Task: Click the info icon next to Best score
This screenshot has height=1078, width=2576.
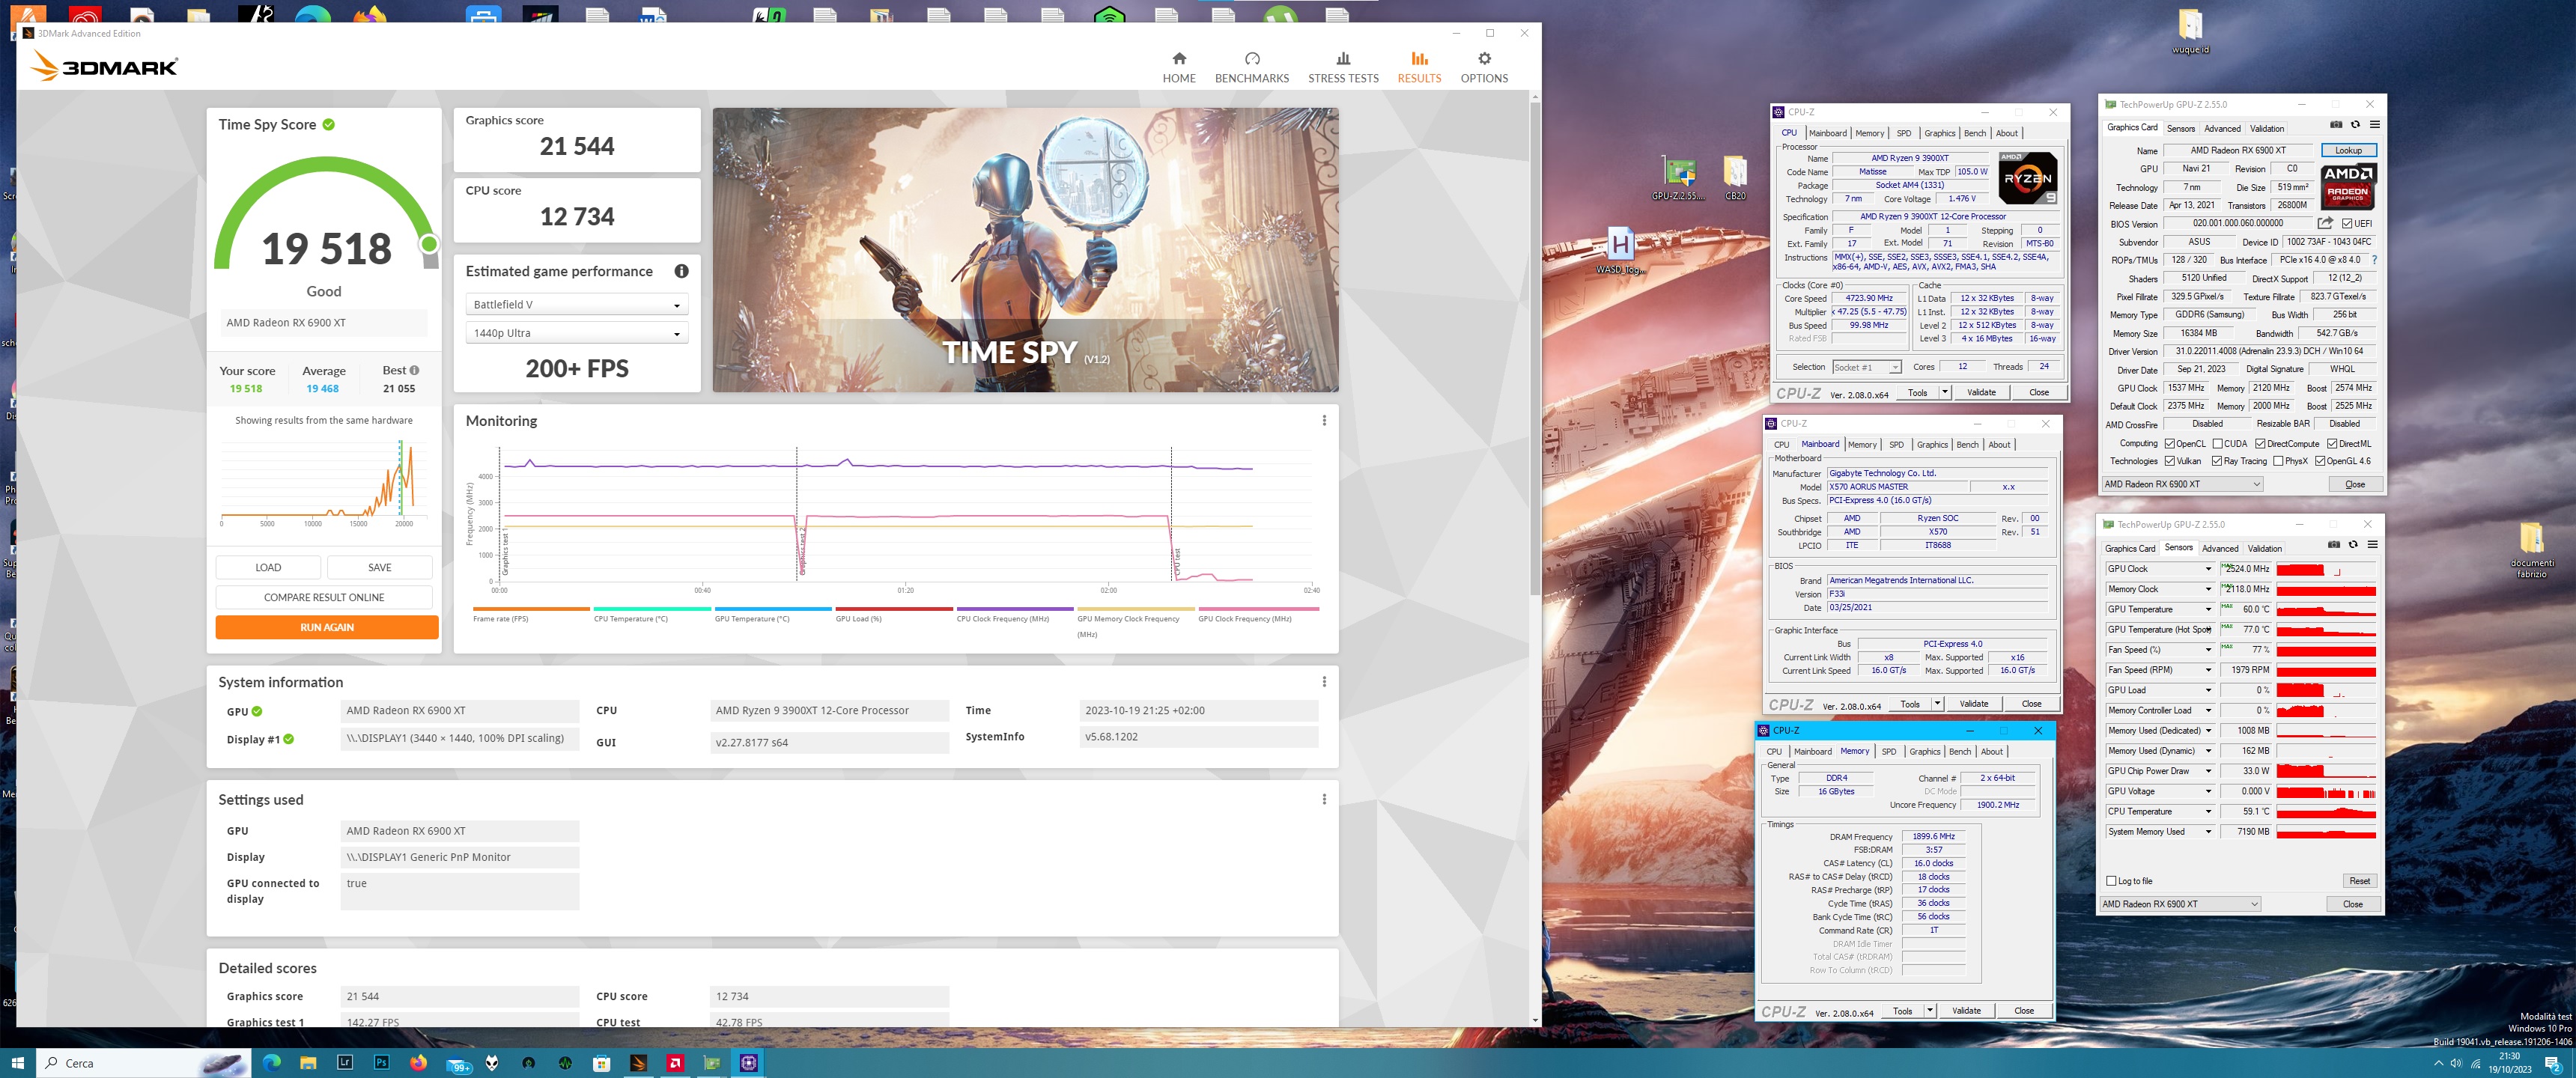Action: [414, 370]
